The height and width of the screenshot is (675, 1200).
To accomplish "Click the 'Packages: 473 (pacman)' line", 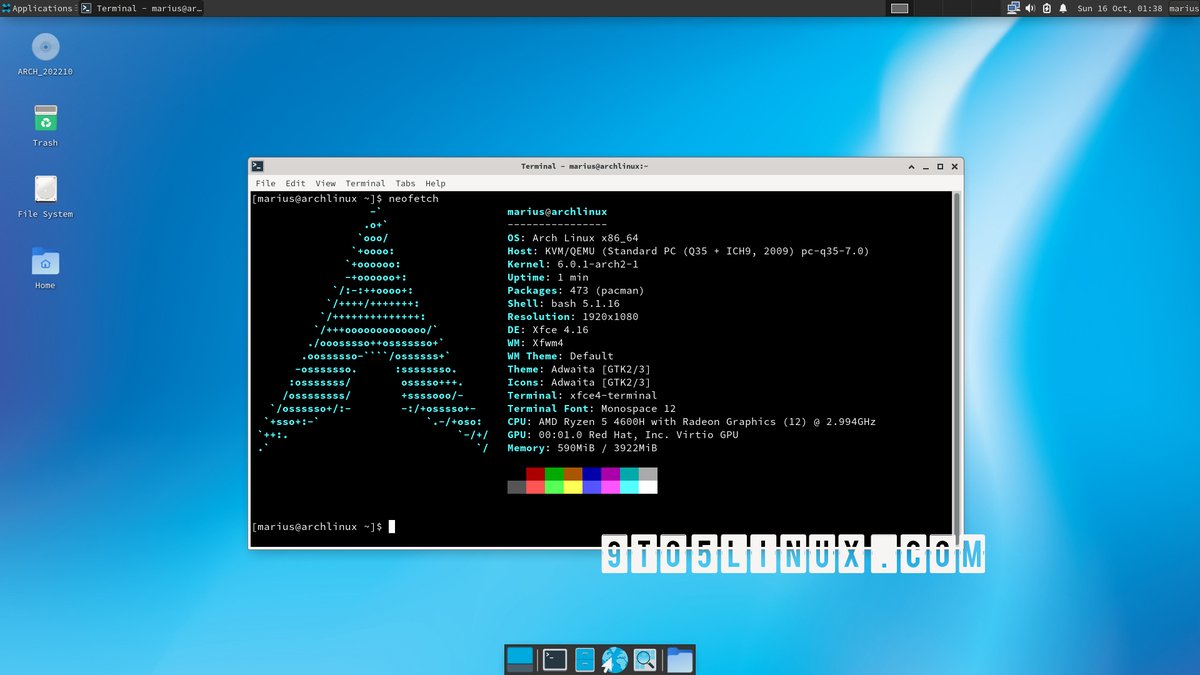I will [576, 290].
